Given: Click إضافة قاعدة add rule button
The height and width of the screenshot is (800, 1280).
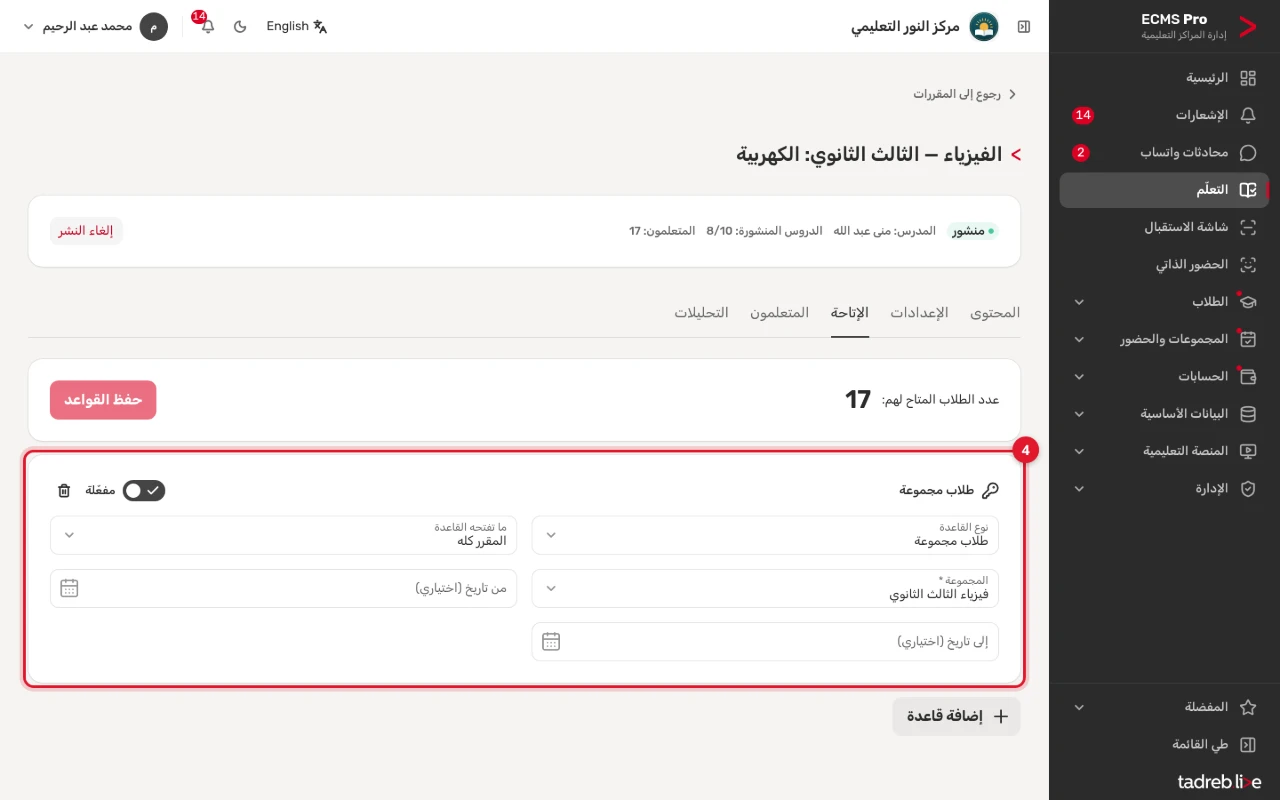Looking at the screenshot, I should [957, 716].
